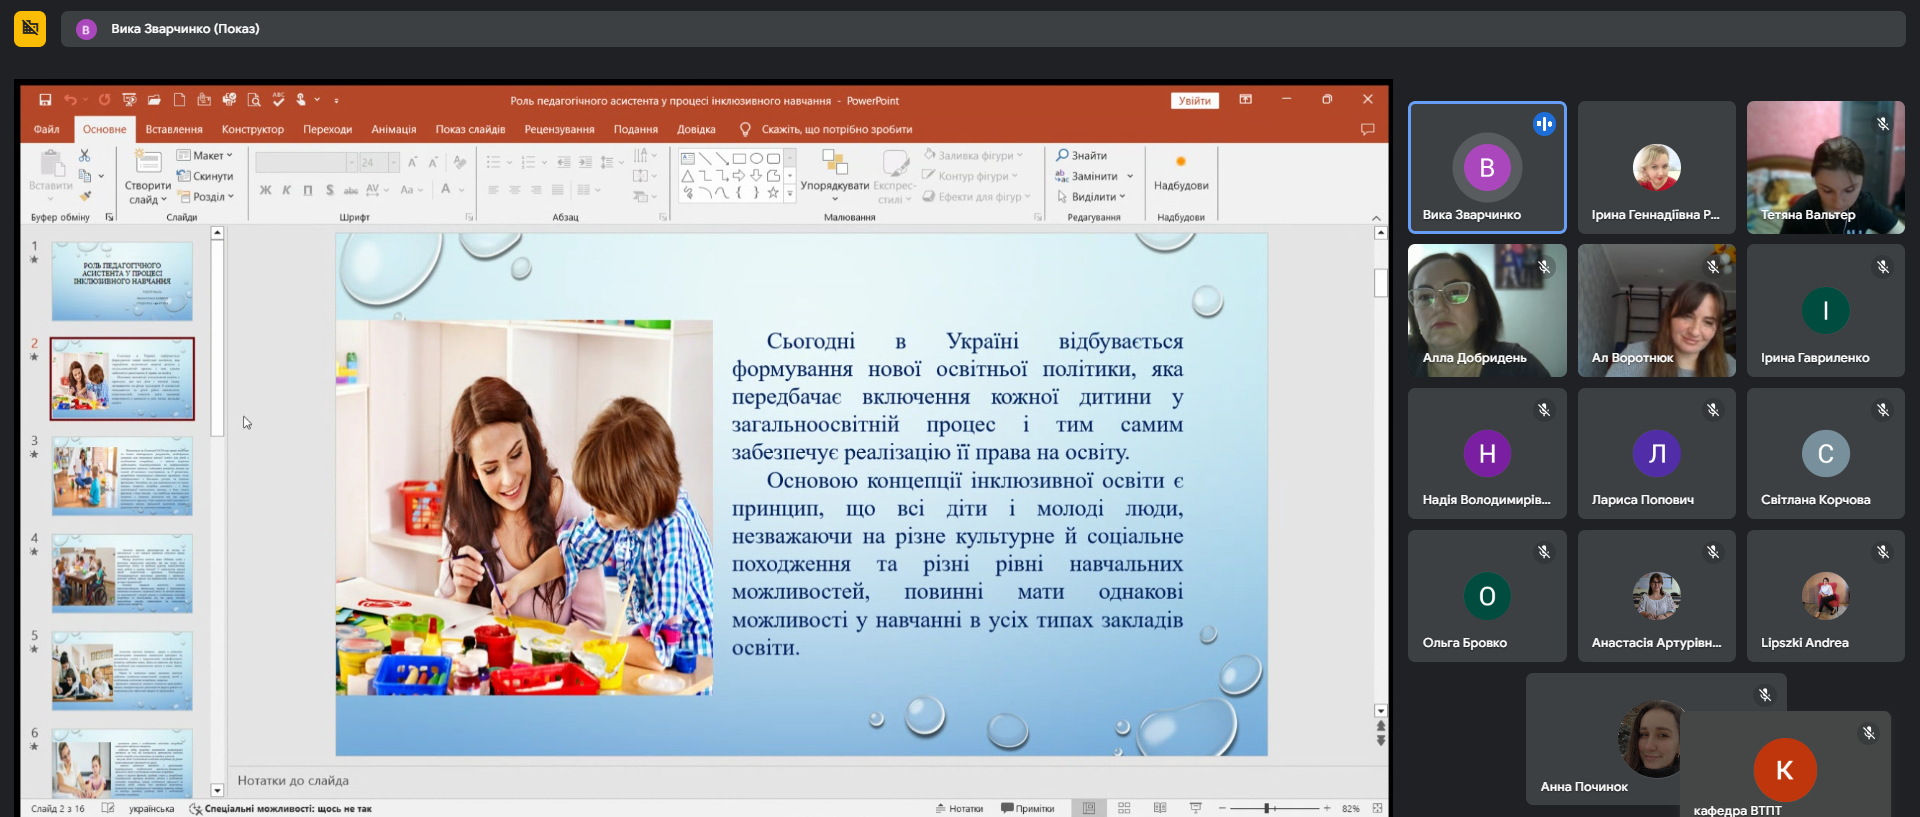Run the ABC spelling check icon
Image resolution: width=1920 pixels, height=817 pixels.
(x=278, y=100)
